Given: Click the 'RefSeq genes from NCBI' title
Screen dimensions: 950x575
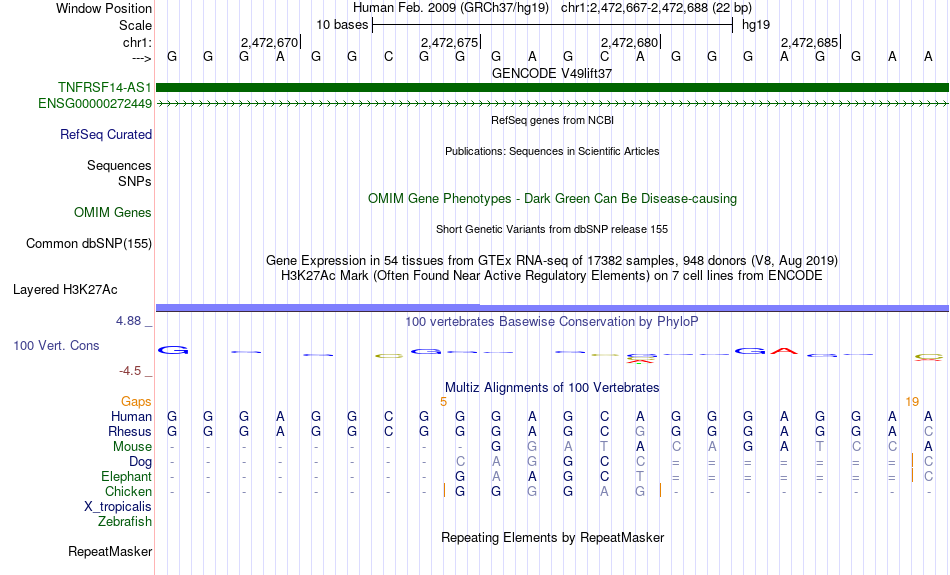Looking at the screenshot, I should (x=553, y=120).
